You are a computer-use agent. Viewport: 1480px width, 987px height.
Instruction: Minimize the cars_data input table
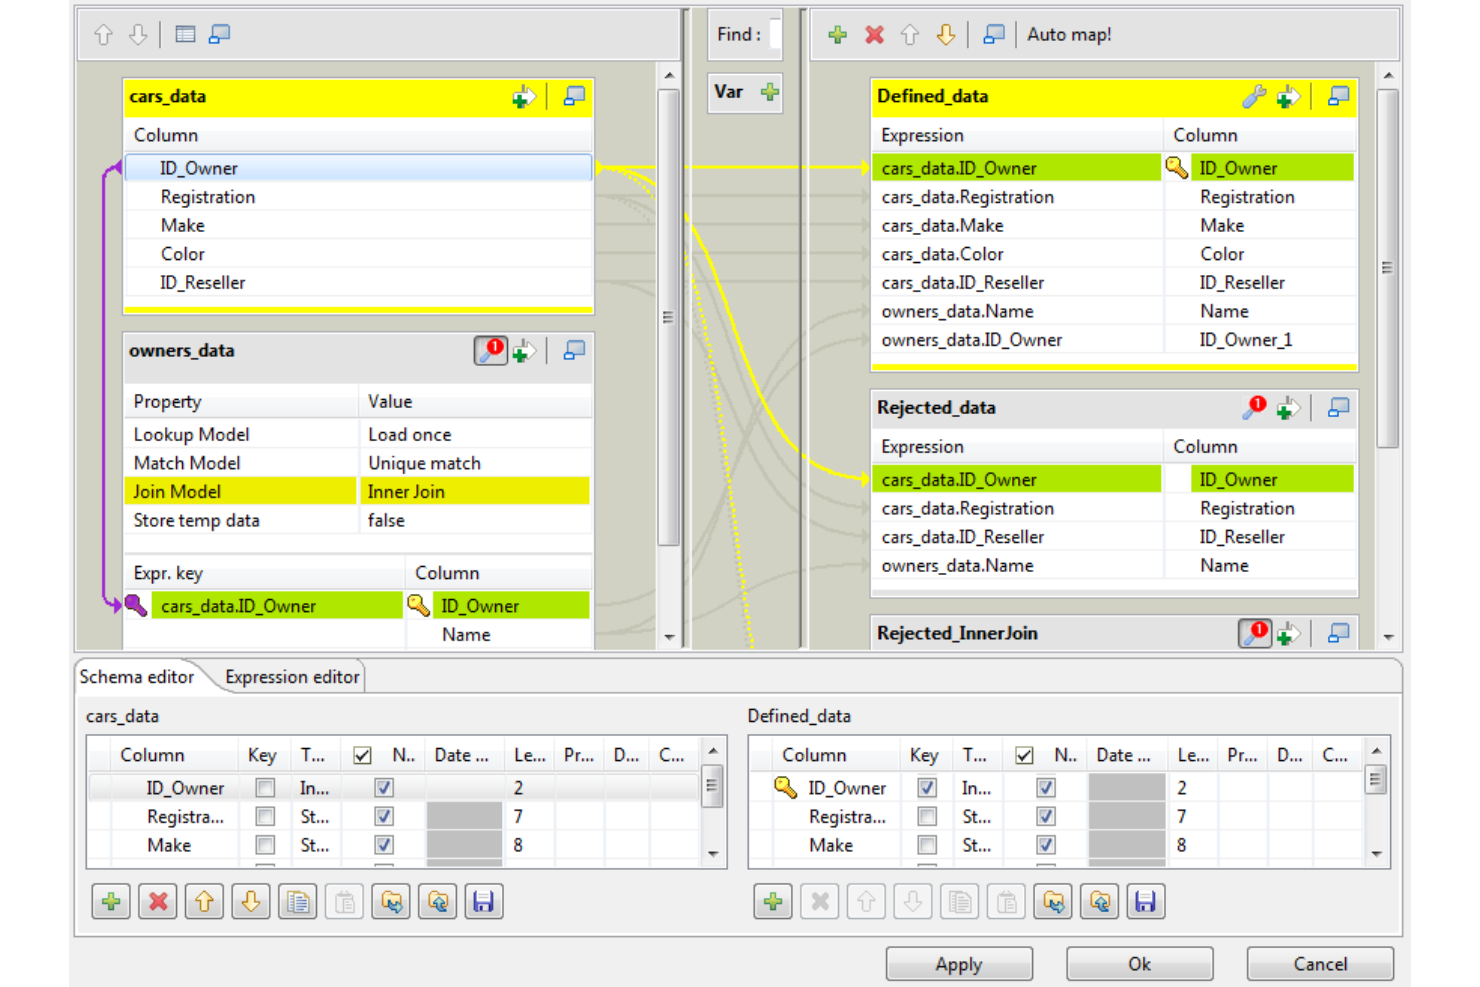[574, 96]
